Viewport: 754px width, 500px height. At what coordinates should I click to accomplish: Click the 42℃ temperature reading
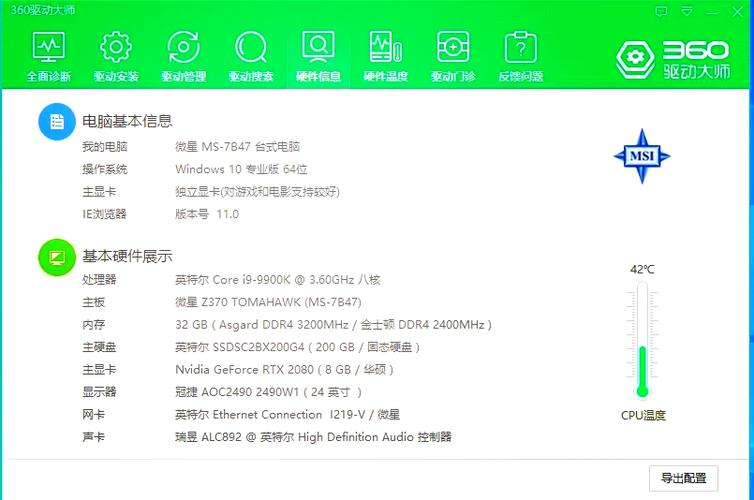point(642,269)
